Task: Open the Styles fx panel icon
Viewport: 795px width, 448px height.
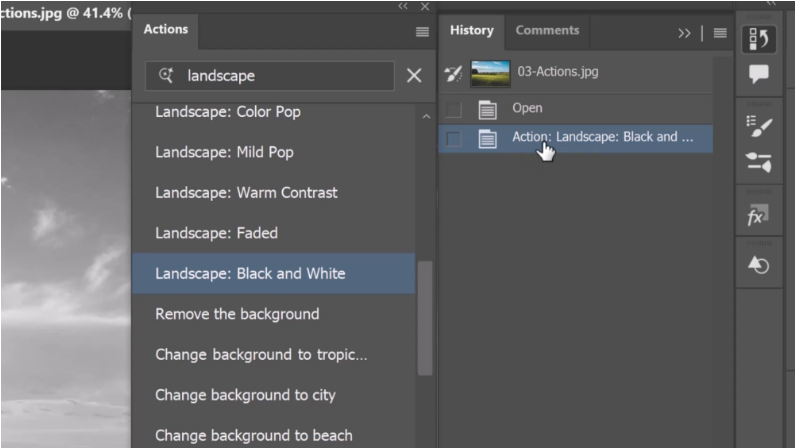Action: pos(758,215)
